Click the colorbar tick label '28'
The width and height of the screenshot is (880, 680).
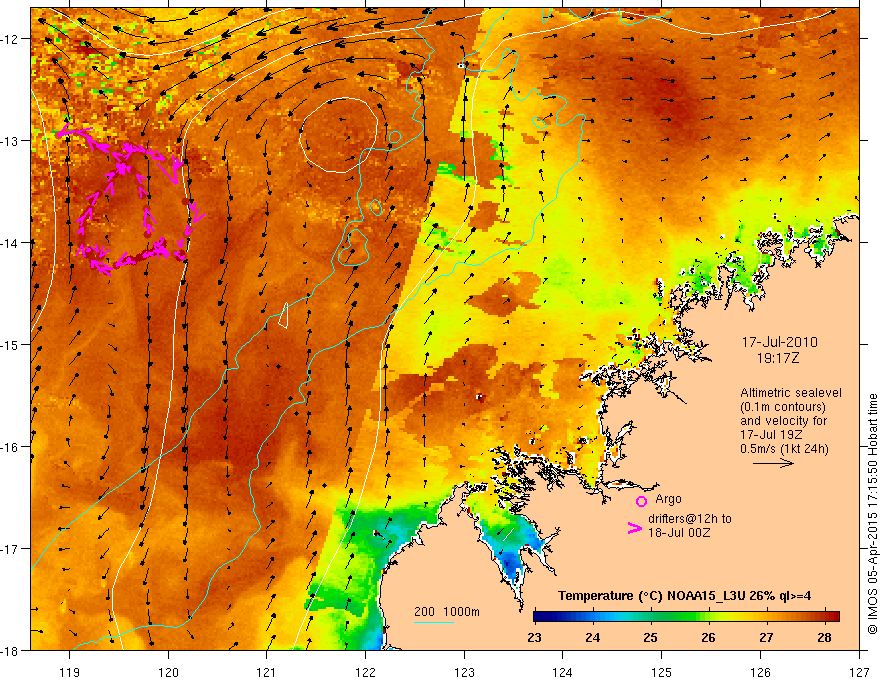(x=824, y=637)
